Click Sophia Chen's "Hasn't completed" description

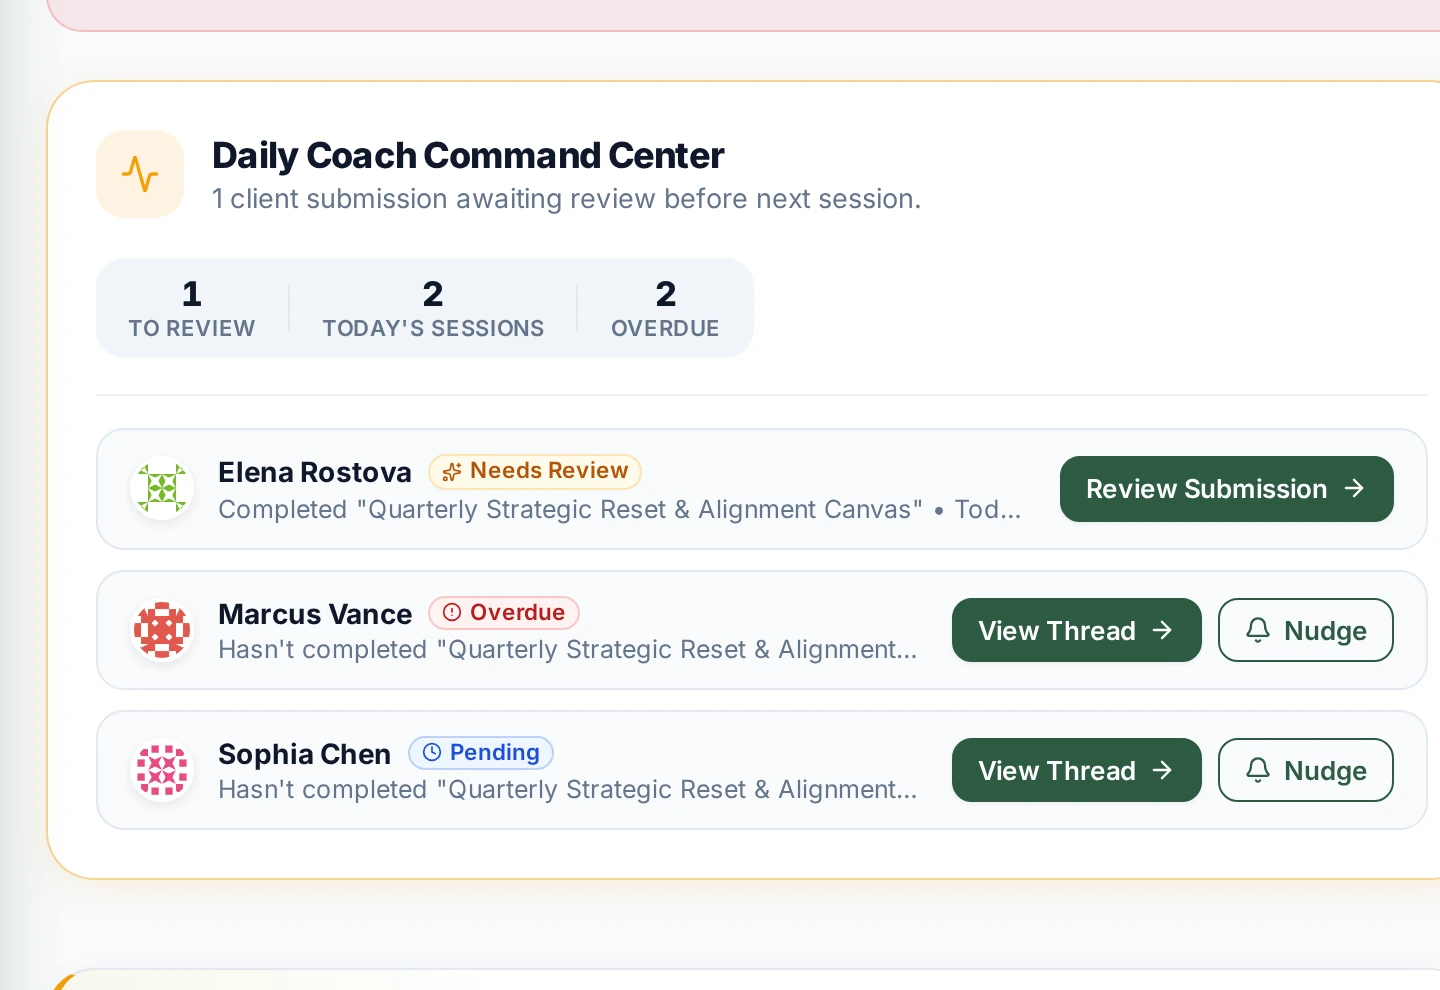click(568, 789)
